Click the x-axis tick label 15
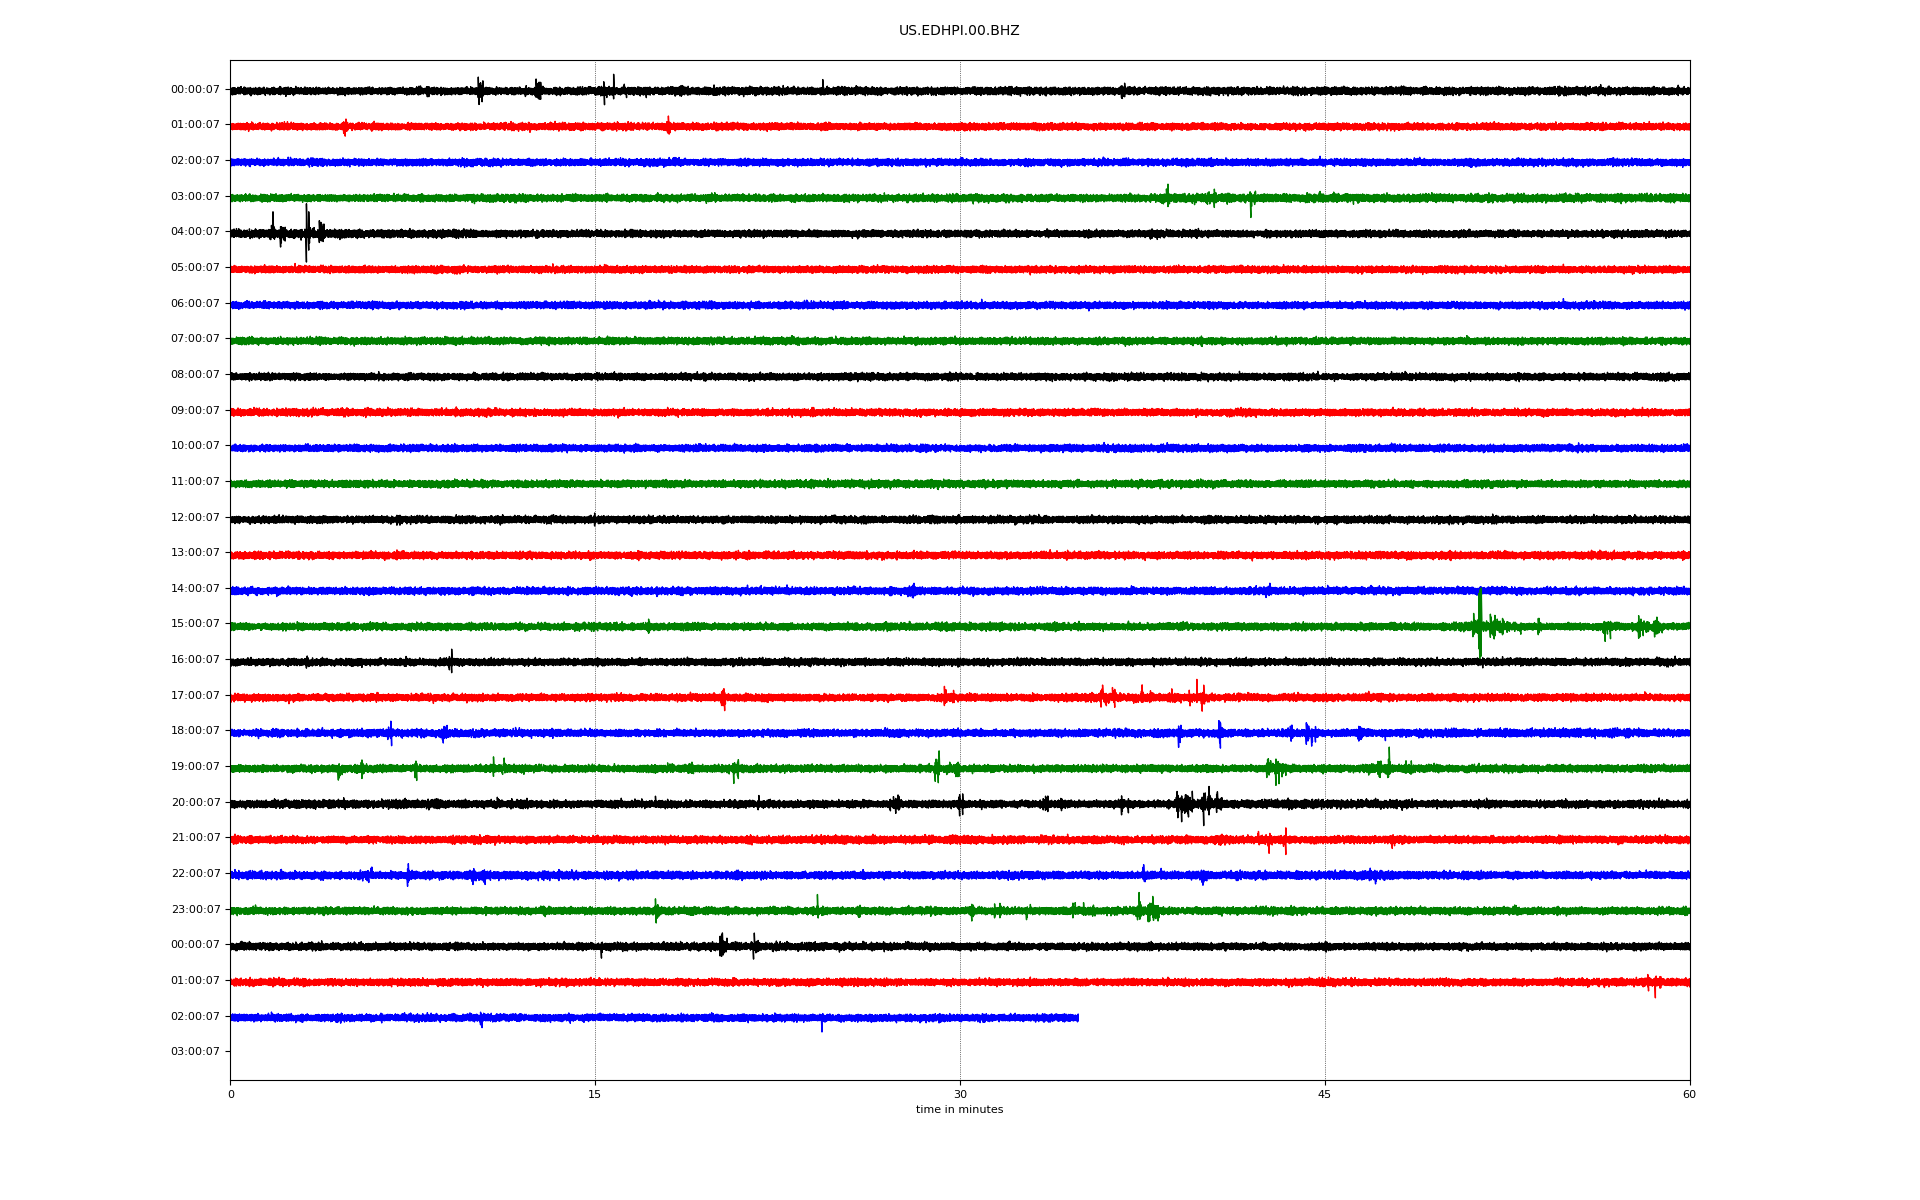 (595, 1095)
